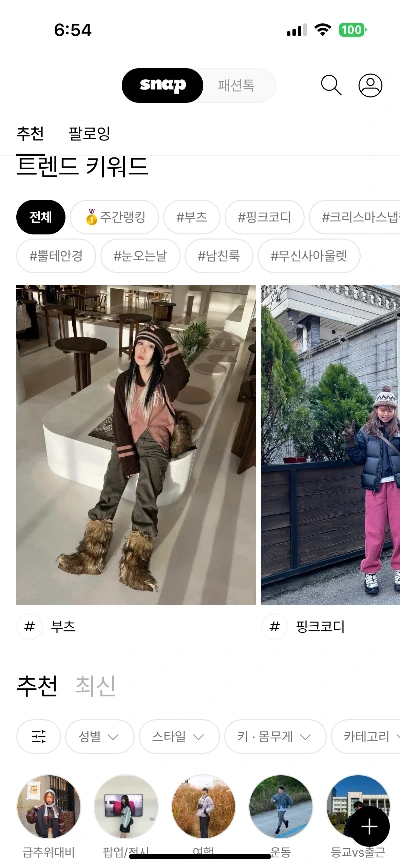This screenshot has height=867, width=400.
Task: Open the filter sliders icon
Action: click(x=38, y=737)
